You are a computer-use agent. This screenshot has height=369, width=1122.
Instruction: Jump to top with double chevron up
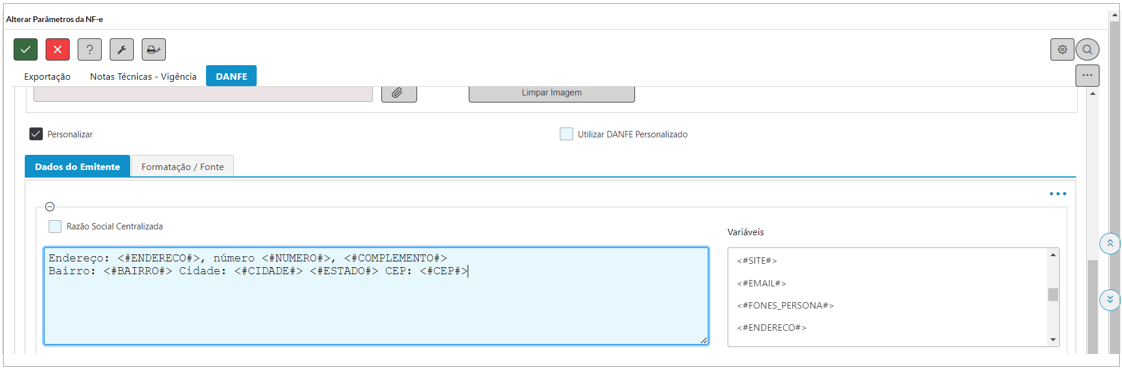(x=1109, y=243)
